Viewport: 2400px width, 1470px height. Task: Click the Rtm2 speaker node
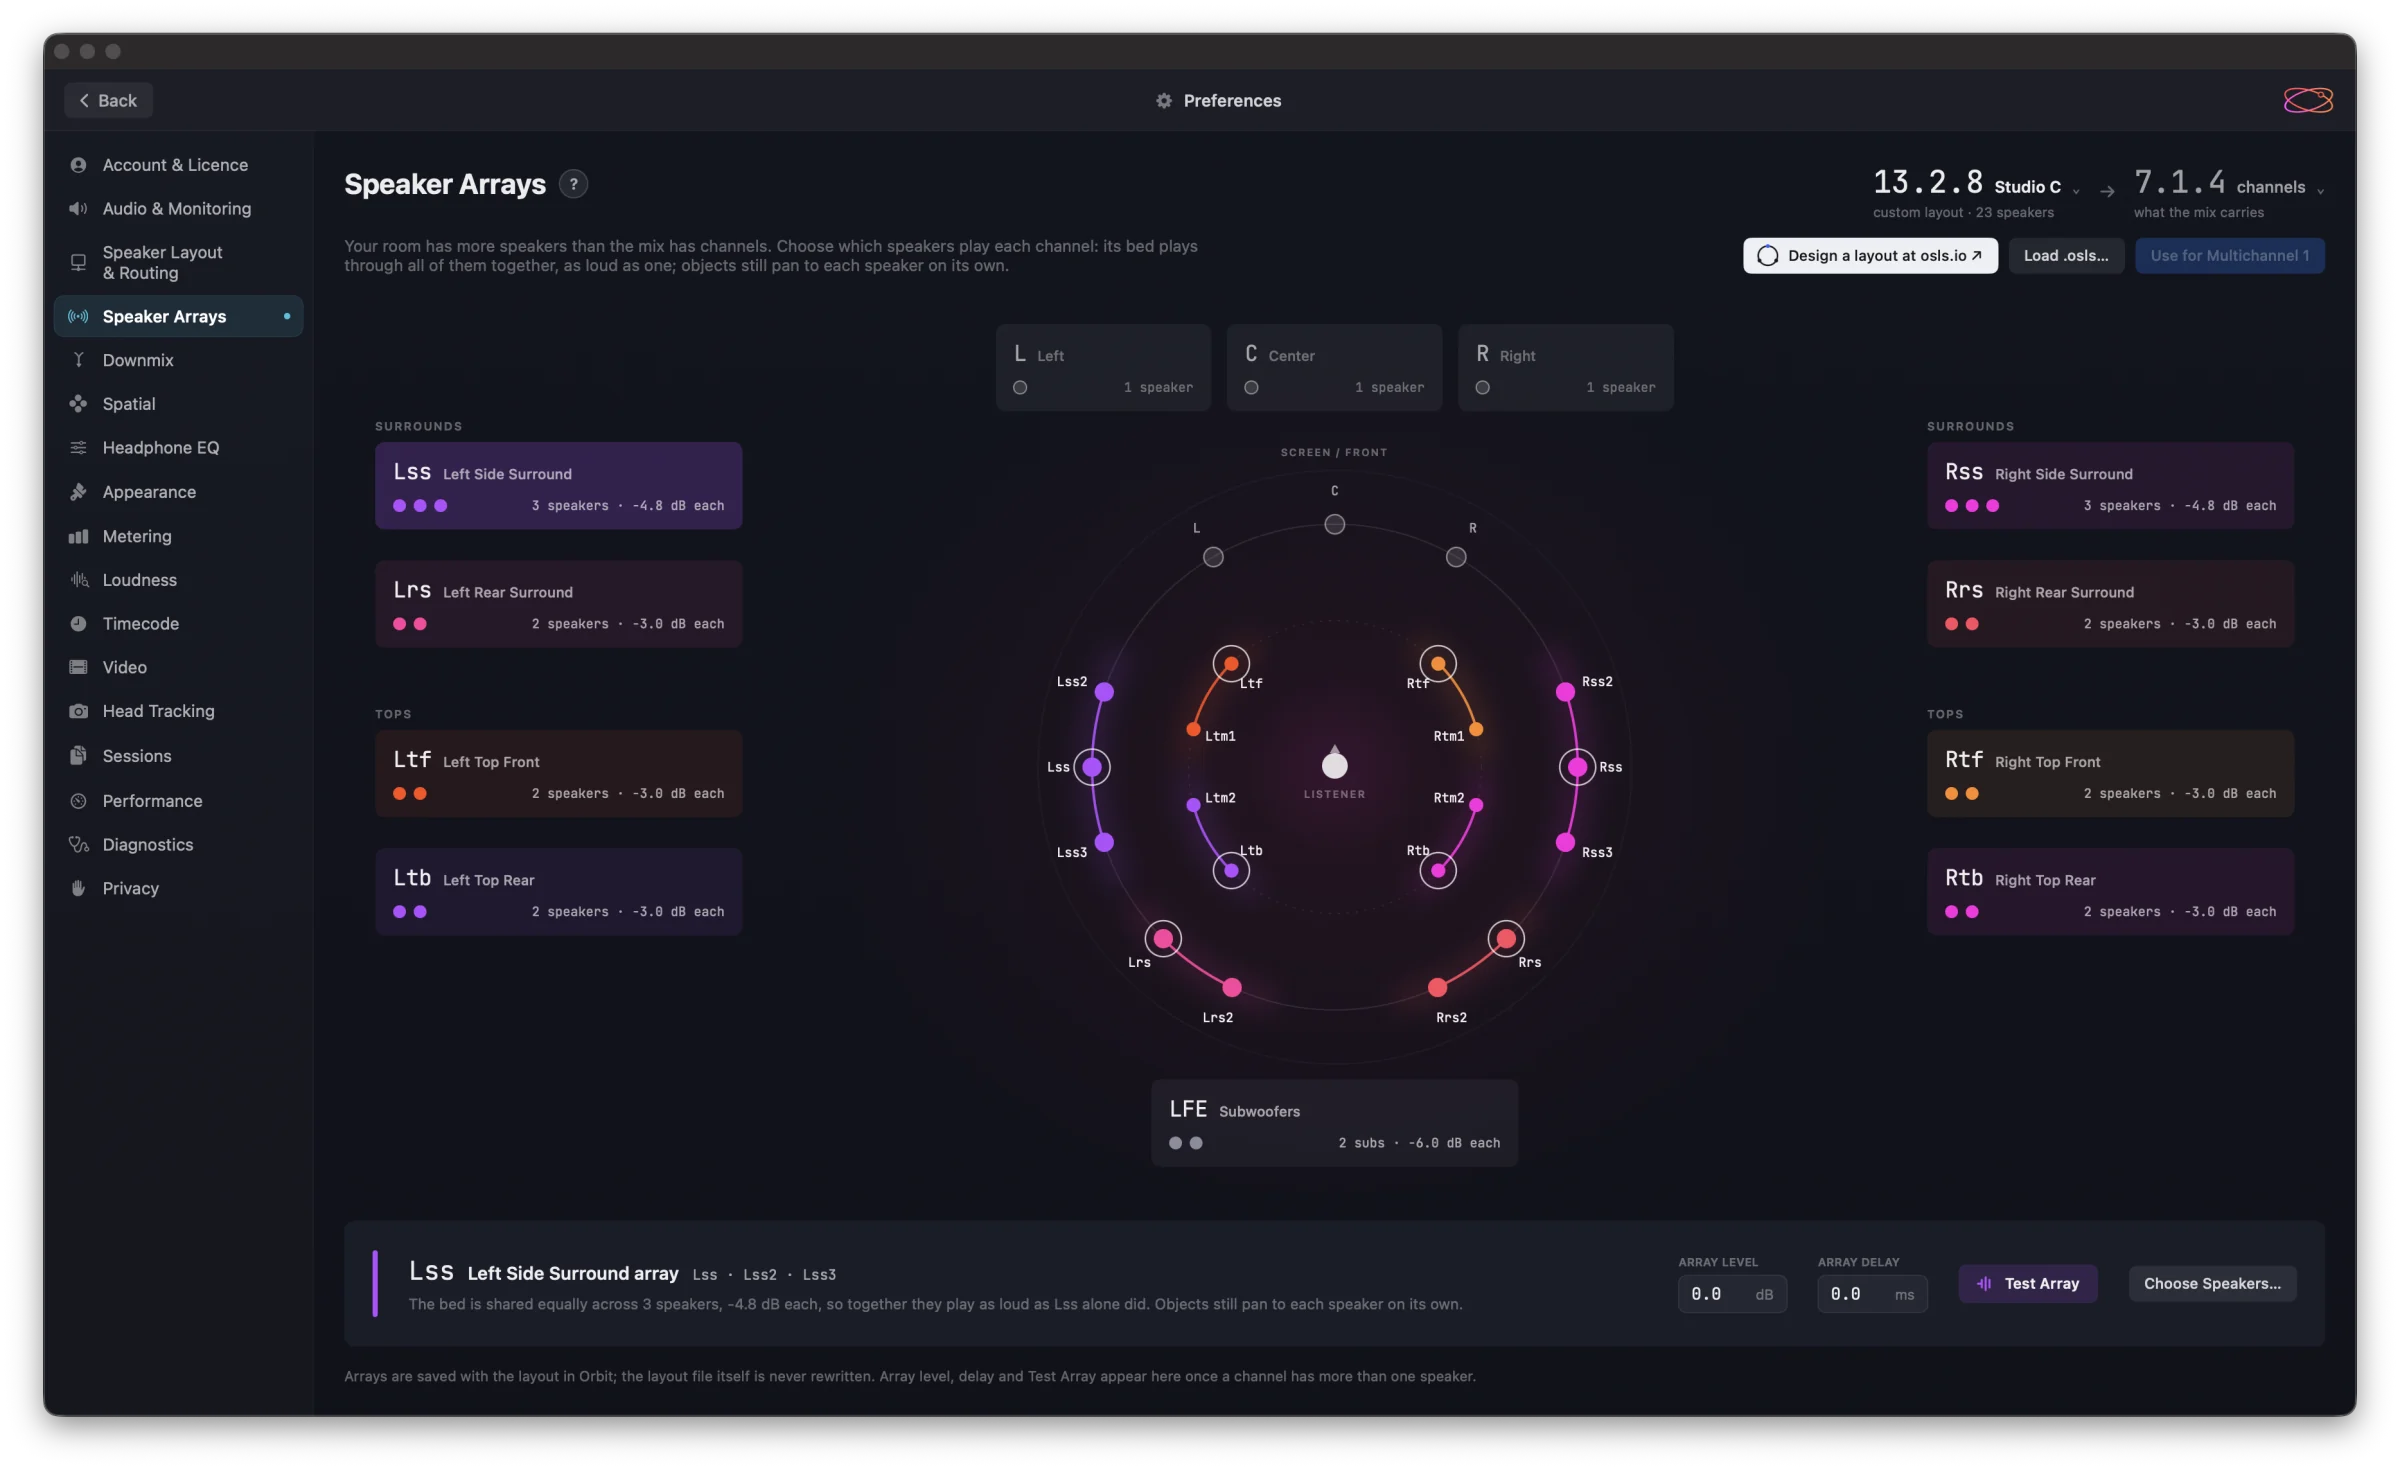click(1476, 805)
